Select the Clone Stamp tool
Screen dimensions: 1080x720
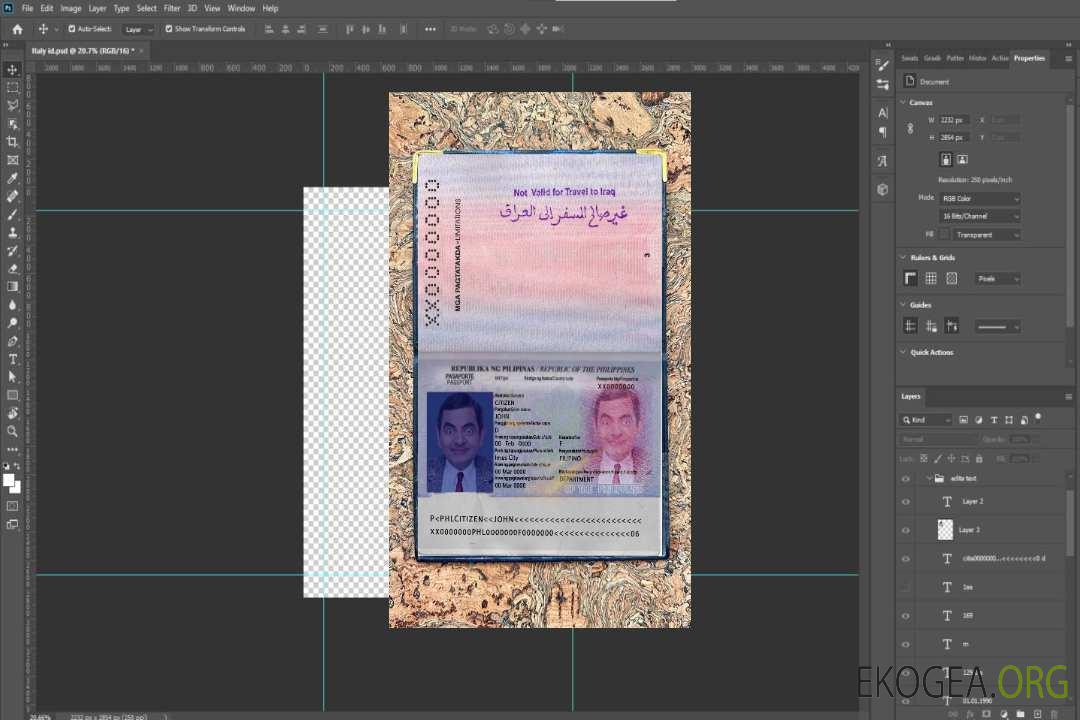[x=12, y=233]
